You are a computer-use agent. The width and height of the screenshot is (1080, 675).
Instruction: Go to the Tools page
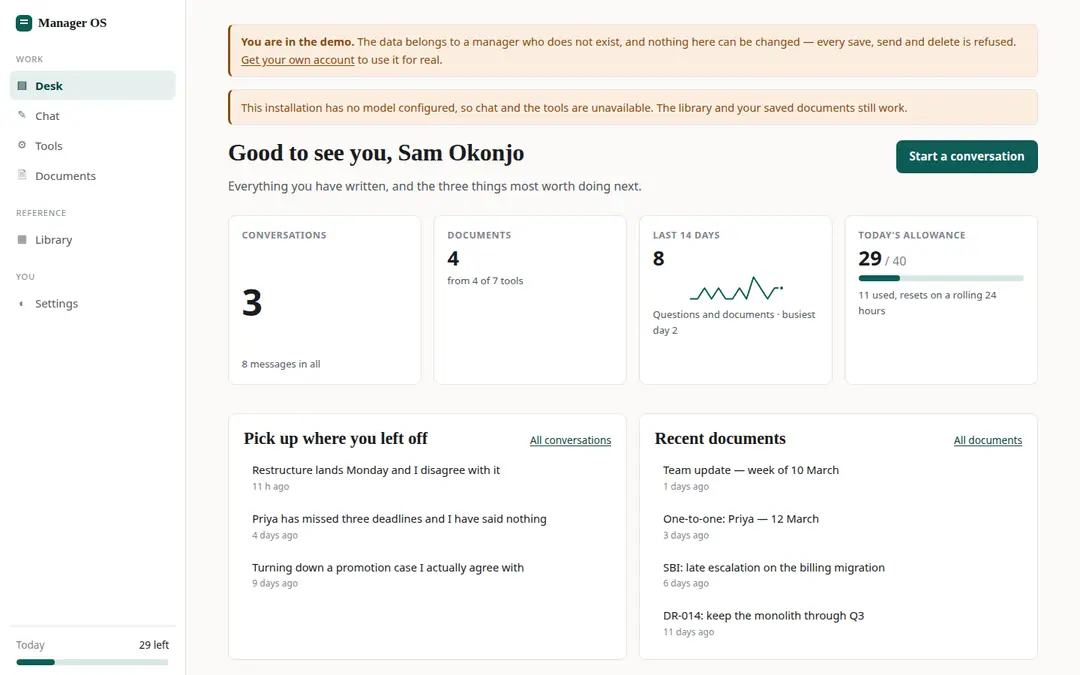coord(92,145)
